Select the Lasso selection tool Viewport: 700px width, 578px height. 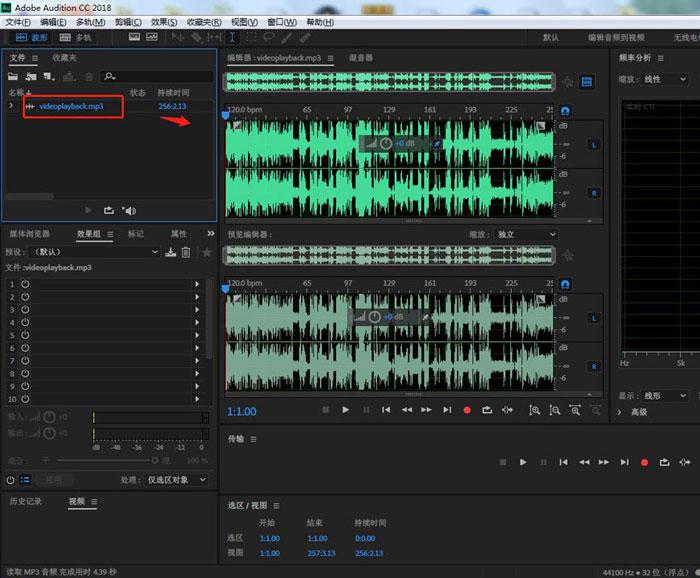point(267,37)
